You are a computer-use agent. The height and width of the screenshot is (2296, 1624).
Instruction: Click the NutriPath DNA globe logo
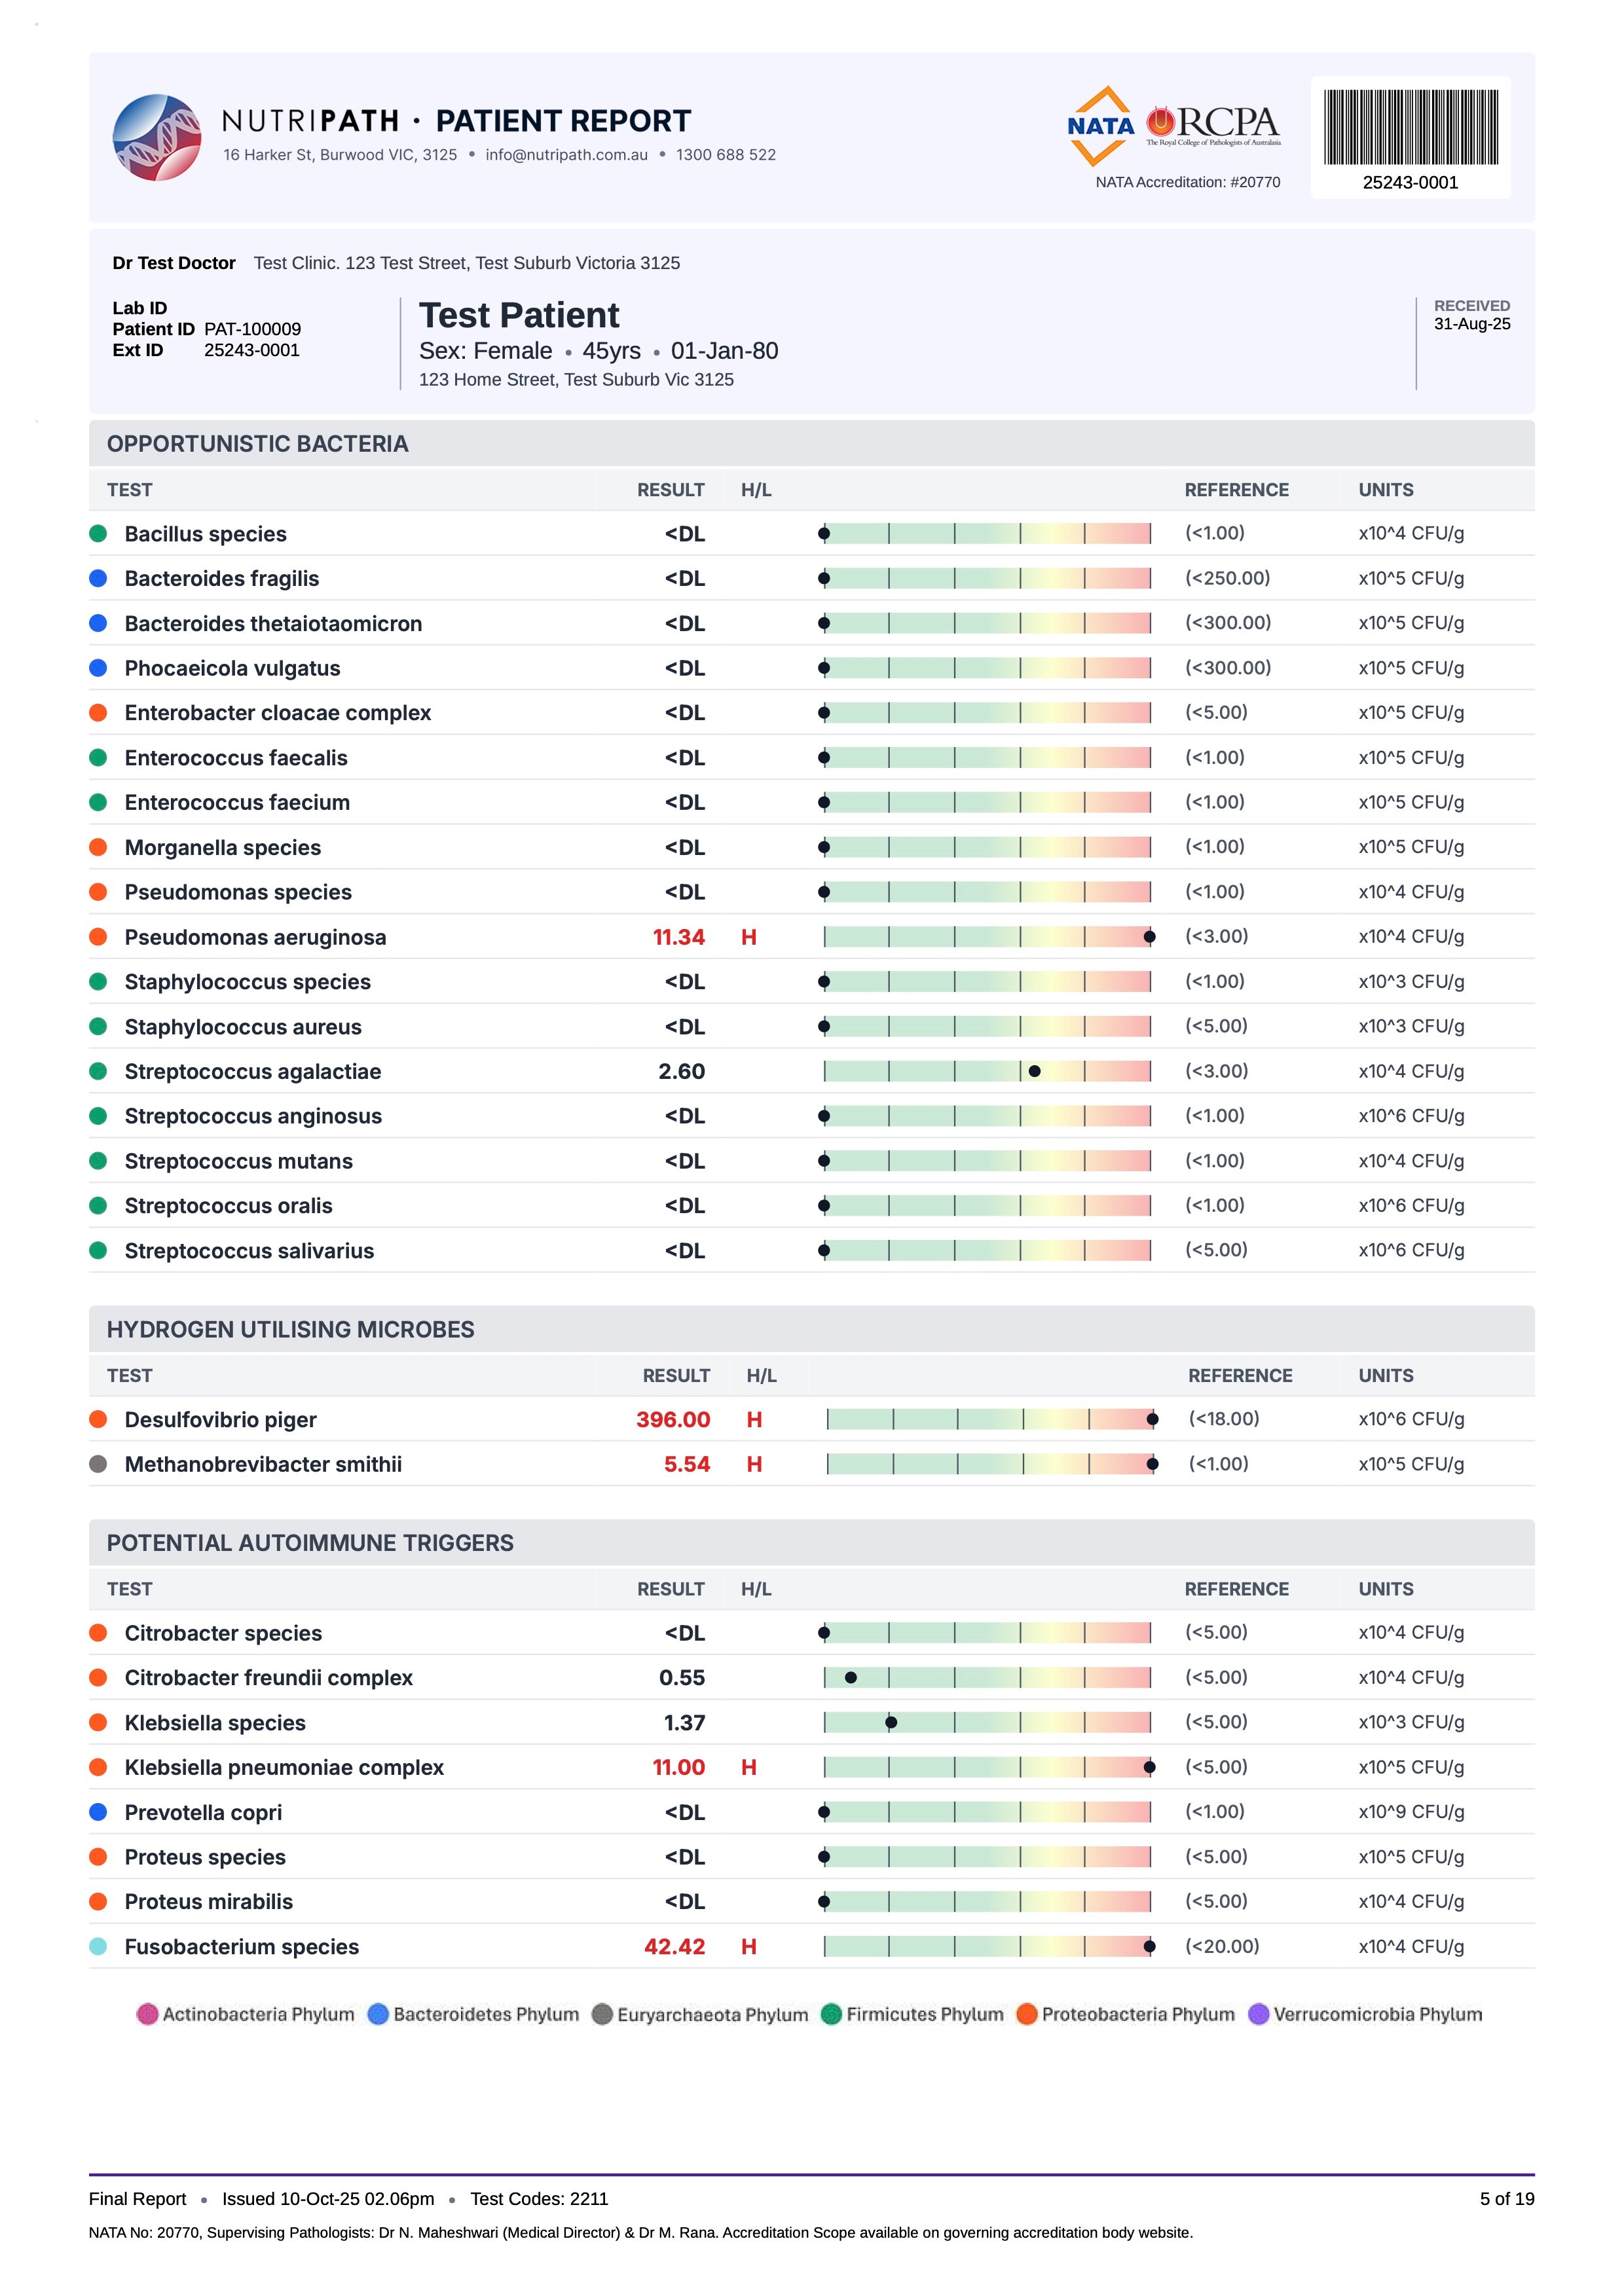point(157,137)
